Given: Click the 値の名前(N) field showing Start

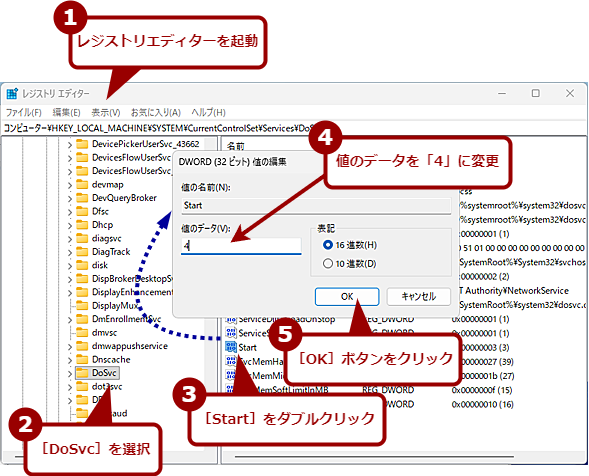Looking at the screenshot, I should pos(316,206).
